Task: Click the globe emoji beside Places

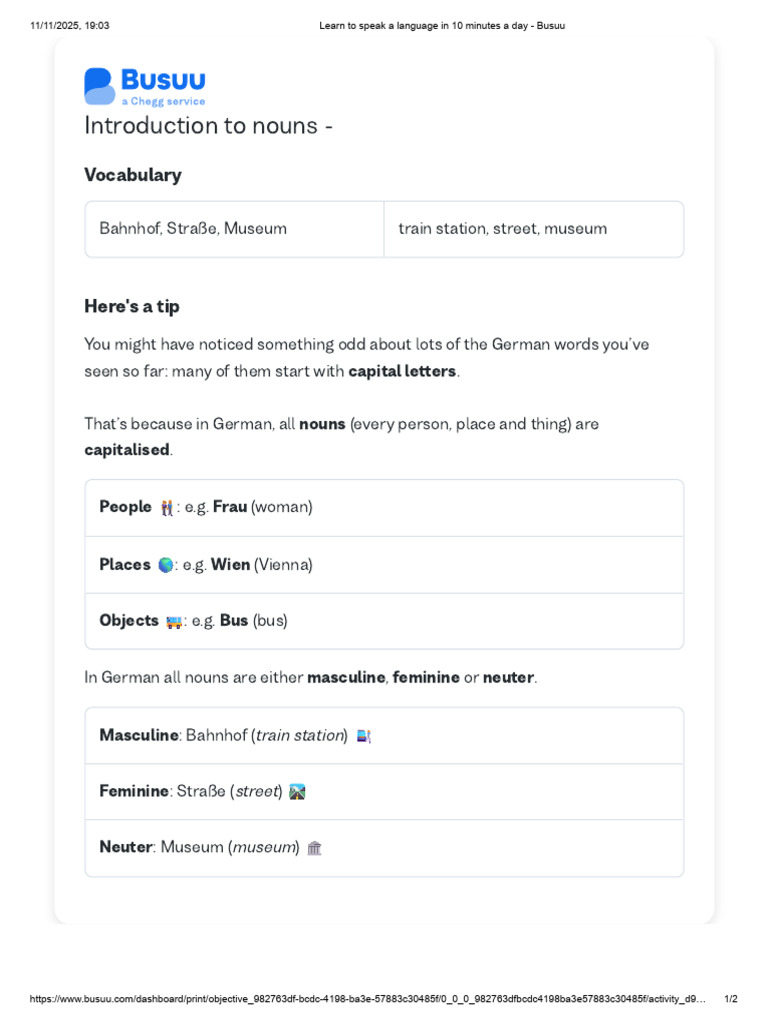Action: [165, 565]
